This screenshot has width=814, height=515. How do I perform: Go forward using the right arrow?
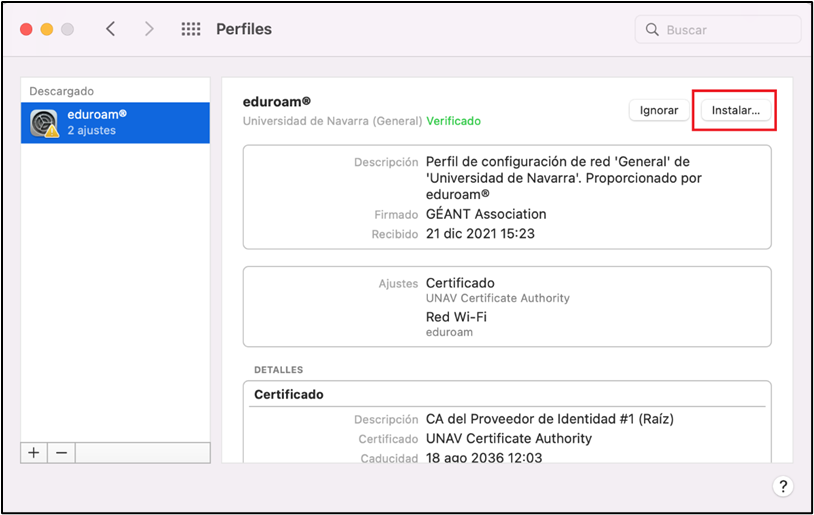point(149,29)
